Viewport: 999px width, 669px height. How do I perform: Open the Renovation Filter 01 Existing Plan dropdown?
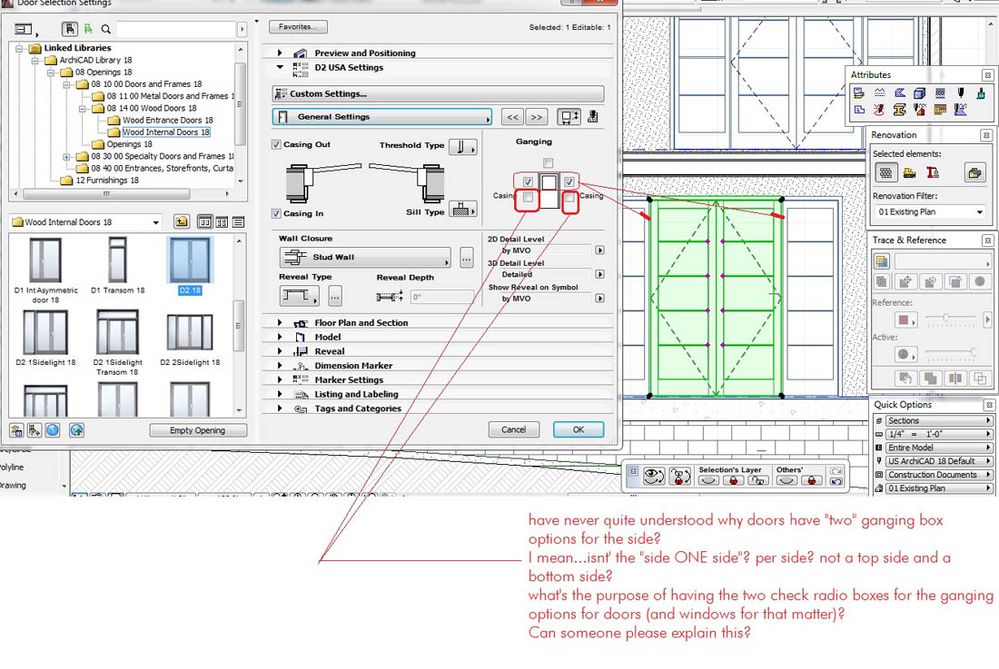[930, 212]
